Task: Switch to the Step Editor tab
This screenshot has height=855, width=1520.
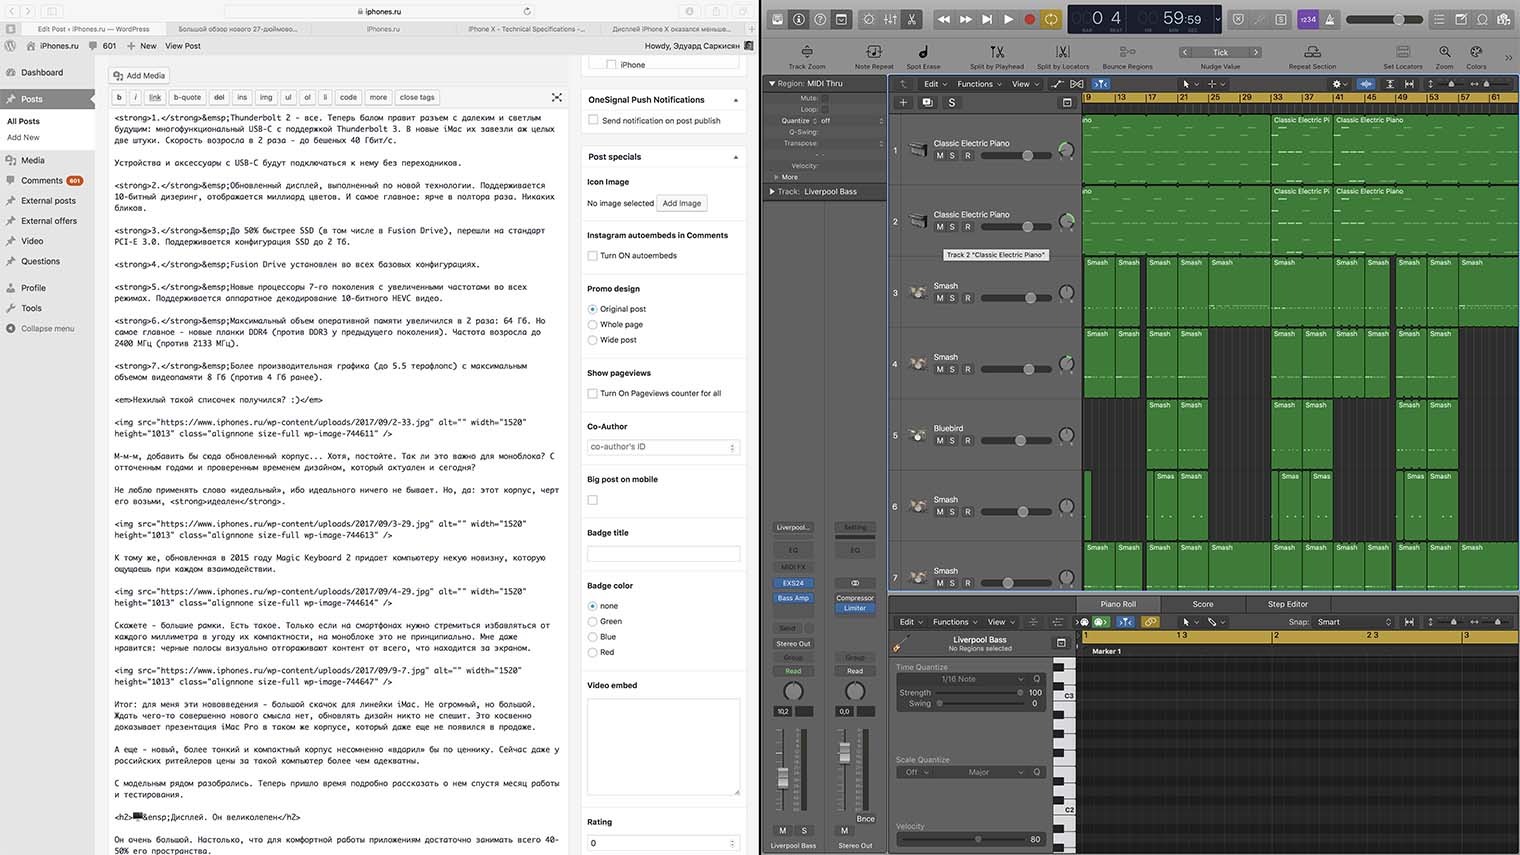Action: click(x=1287, y=604)
